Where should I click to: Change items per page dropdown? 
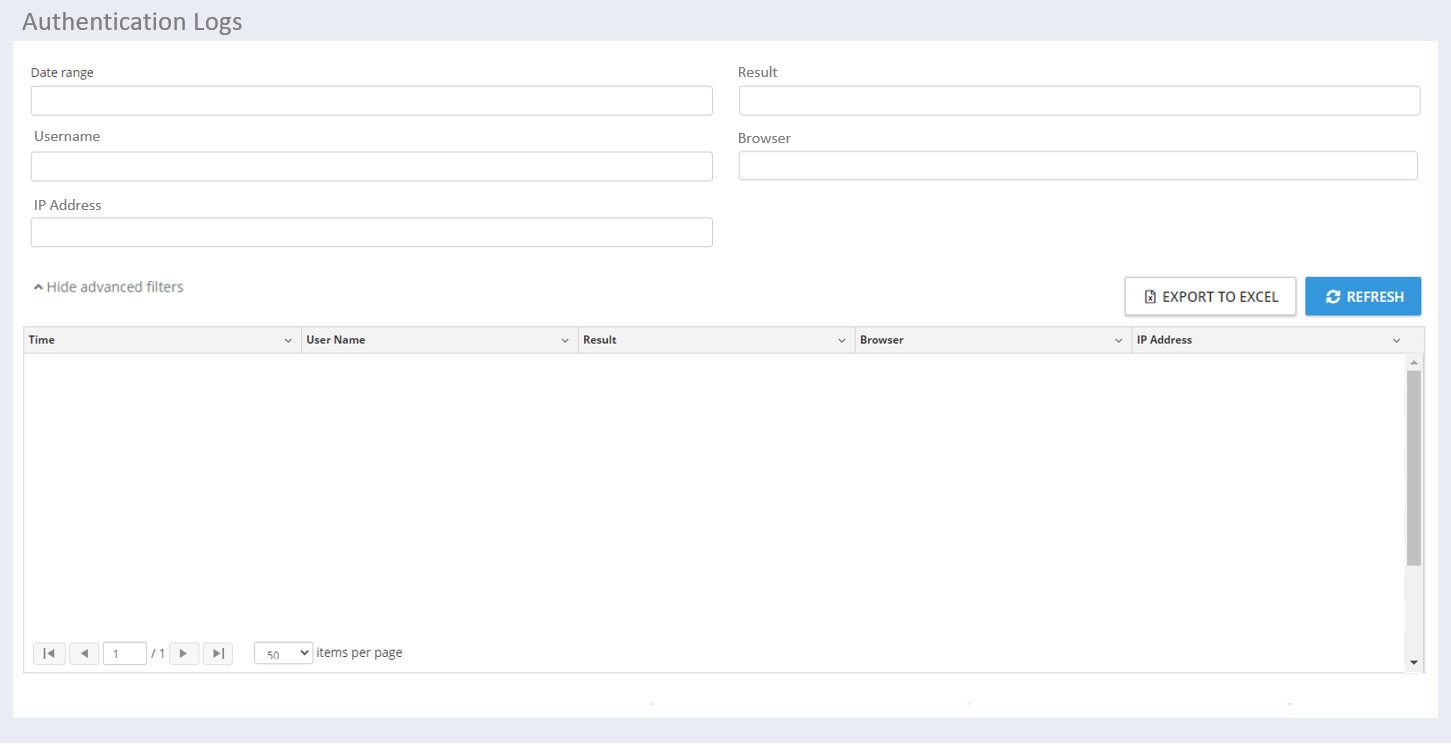point(283,654)
